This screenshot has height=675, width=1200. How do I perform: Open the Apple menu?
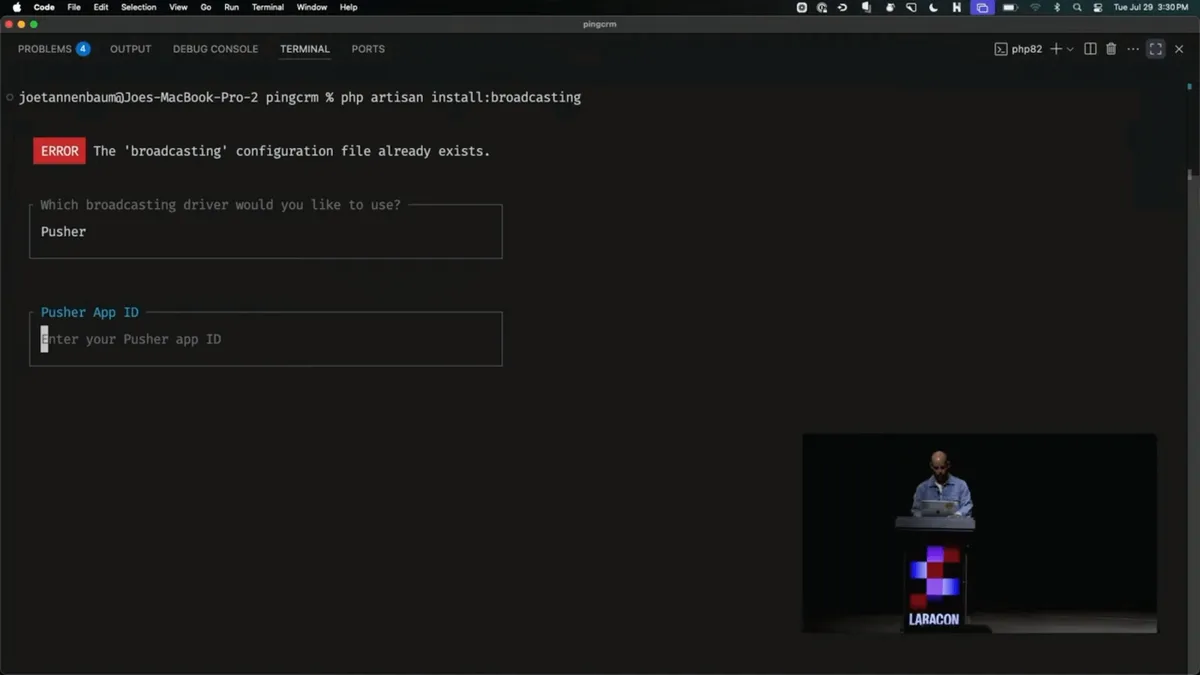pos(16,7)
